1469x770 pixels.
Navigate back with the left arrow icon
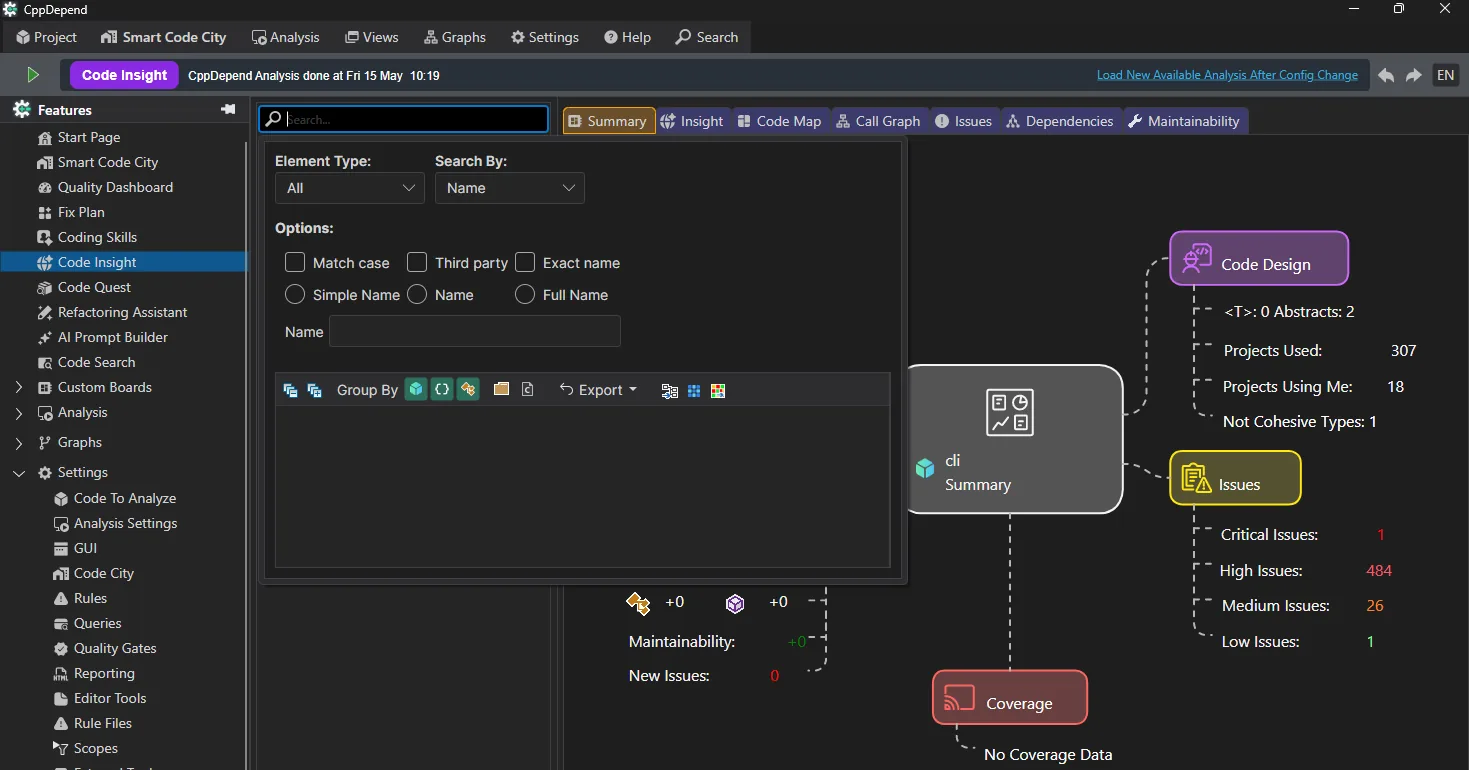[1386, 75]
